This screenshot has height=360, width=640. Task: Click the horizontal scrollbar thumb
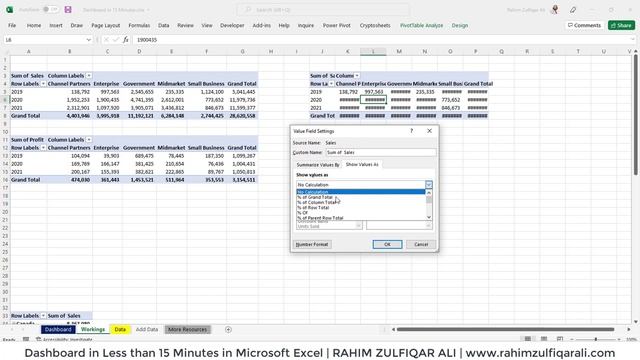pos(505,329)
